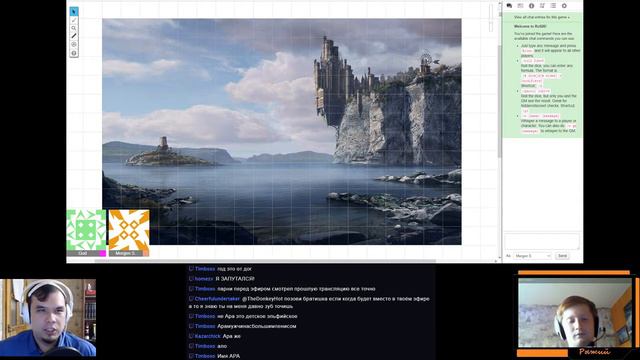Click the Cheerfulundertaker username in stream chat
The height and width of the screenshot is (360, 640).
[x=217, y=299]
